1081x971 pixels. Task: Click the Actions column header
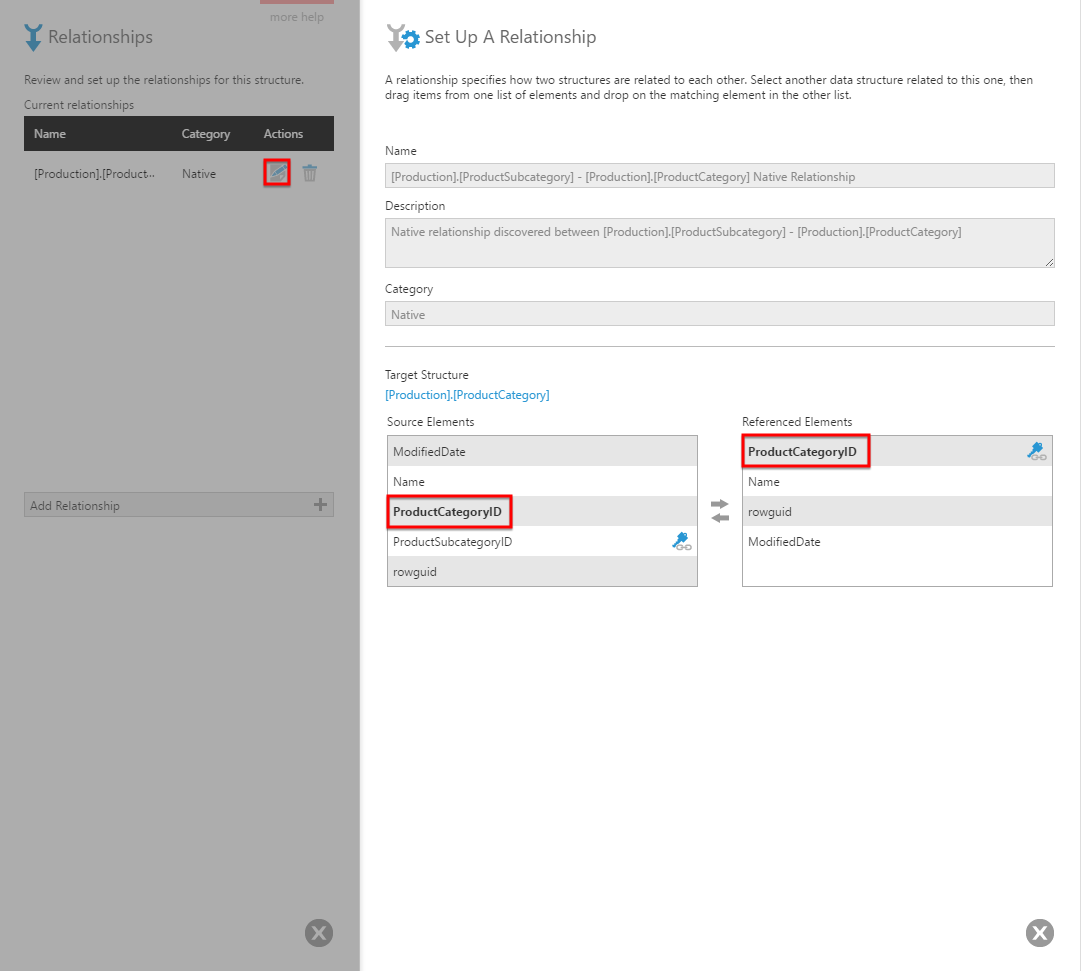click(283, 134)
